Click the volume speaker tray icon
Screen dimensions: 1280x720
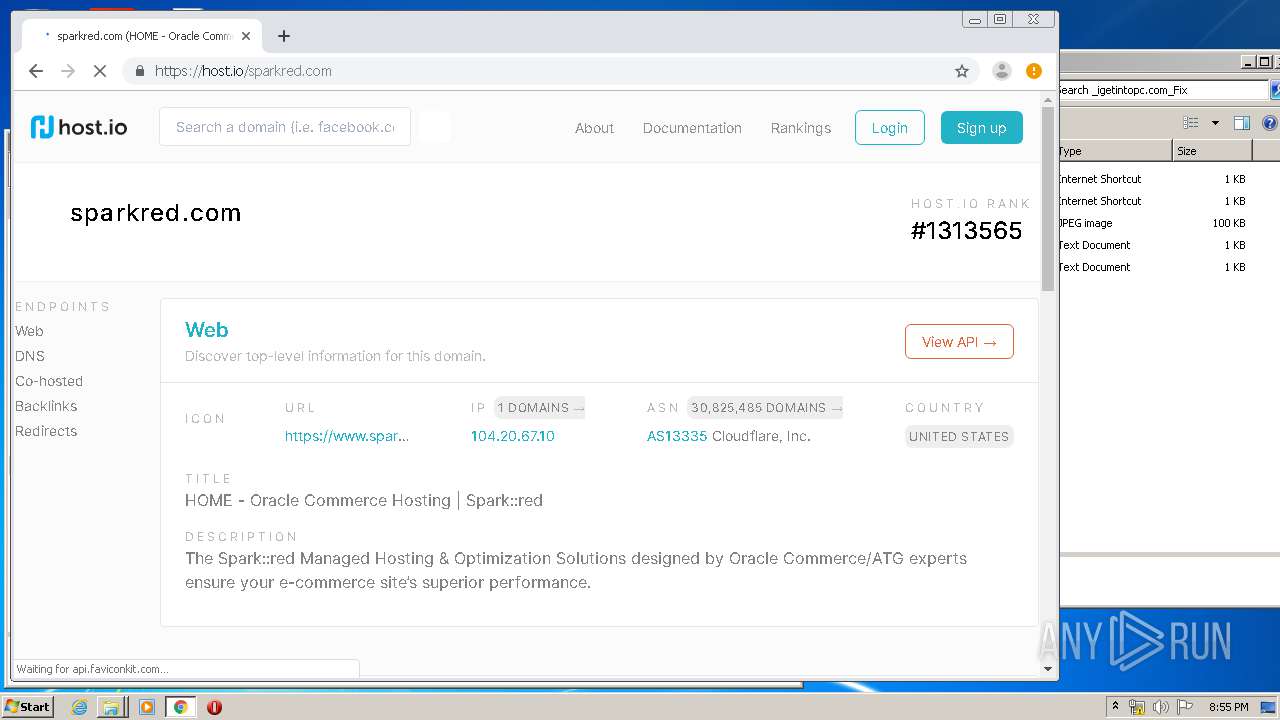(1160, 707)
